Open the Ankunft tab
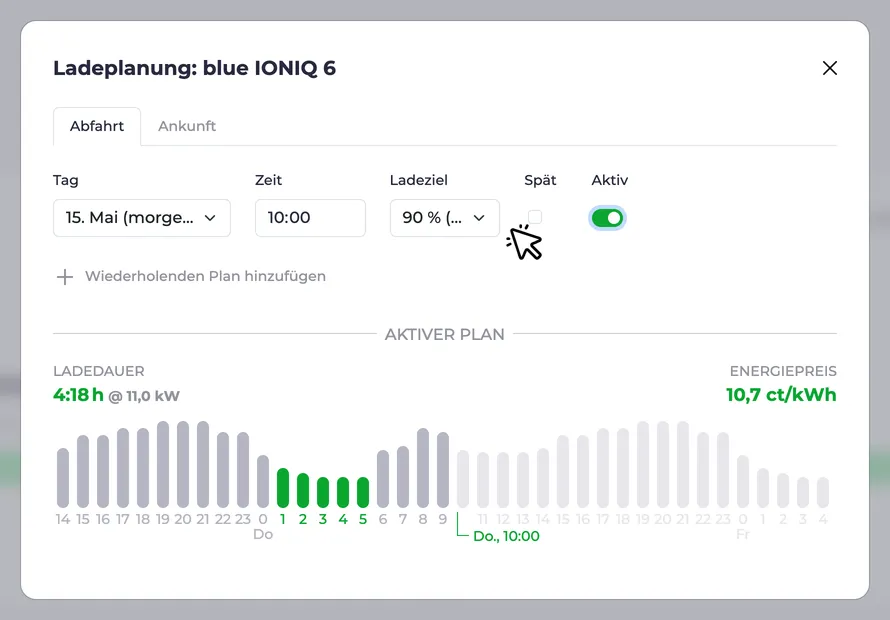Screen dimensions: 890x620 coord(187,126)
